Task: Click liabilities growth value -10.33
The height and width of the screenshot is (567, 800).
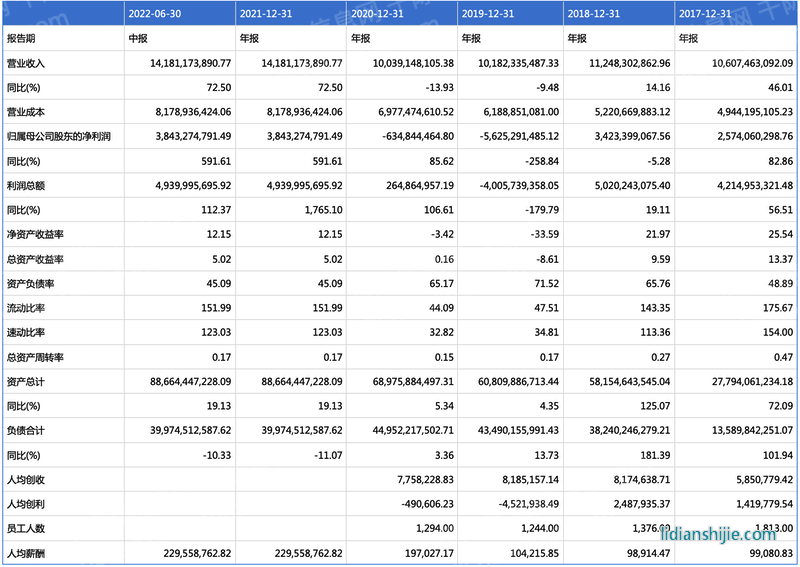Action: pos(217,455)
